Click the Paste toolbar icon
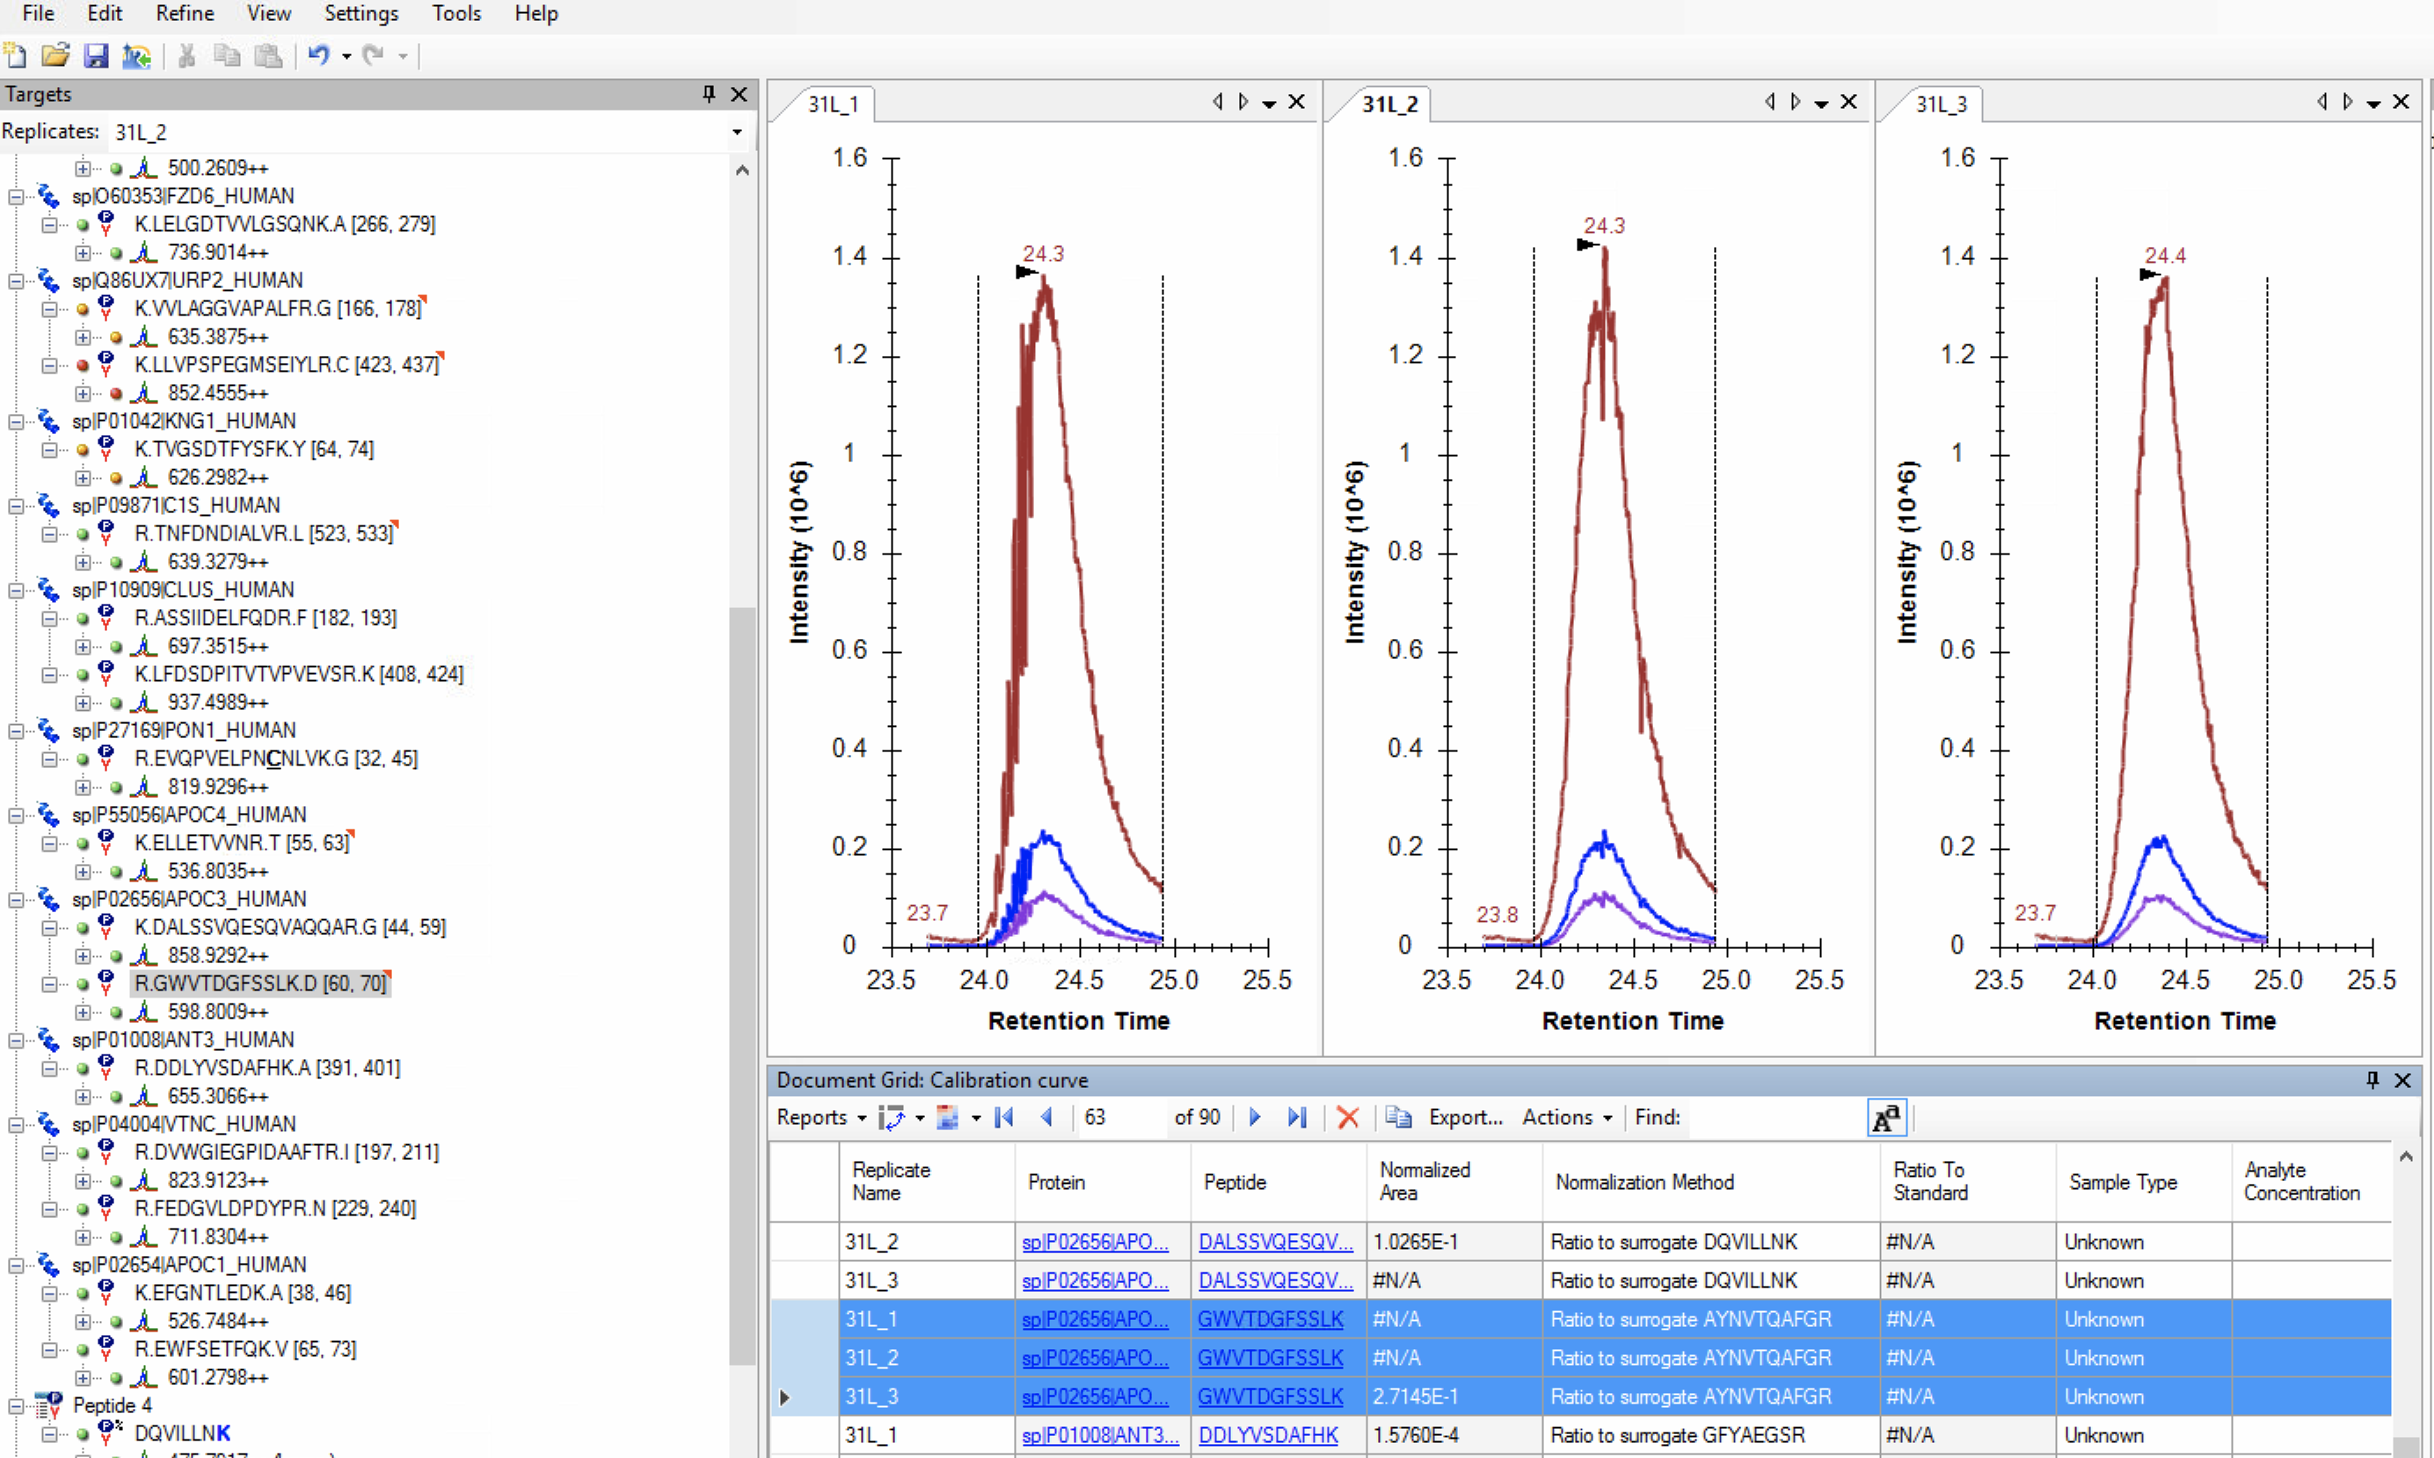2434x1458 pixels. (x=268, y=56)
